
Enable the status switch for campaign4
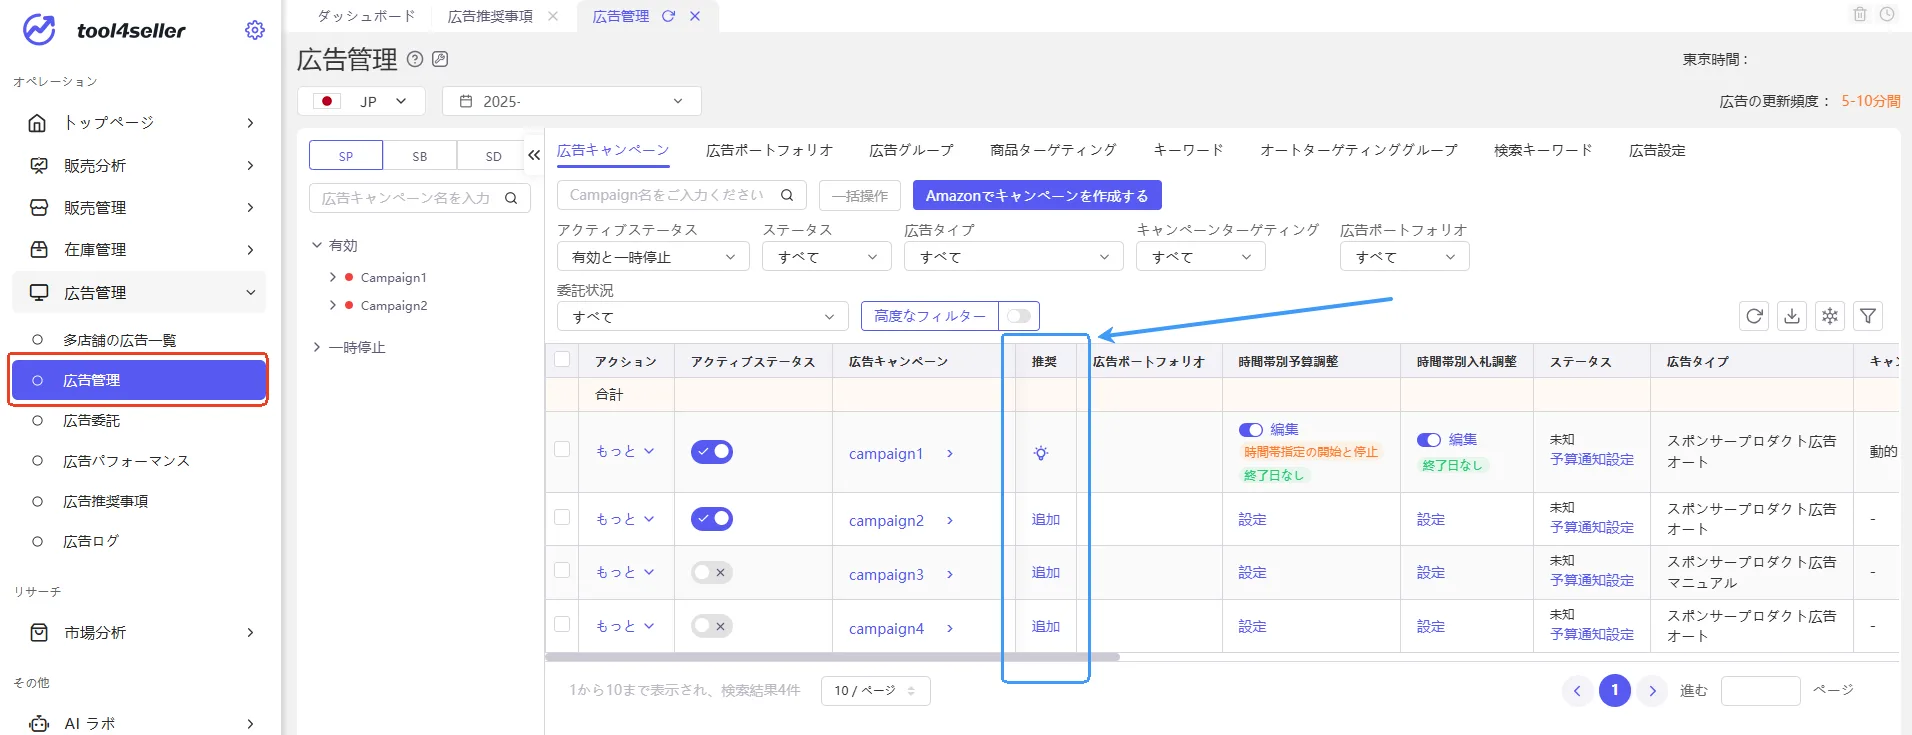(712, 626)
